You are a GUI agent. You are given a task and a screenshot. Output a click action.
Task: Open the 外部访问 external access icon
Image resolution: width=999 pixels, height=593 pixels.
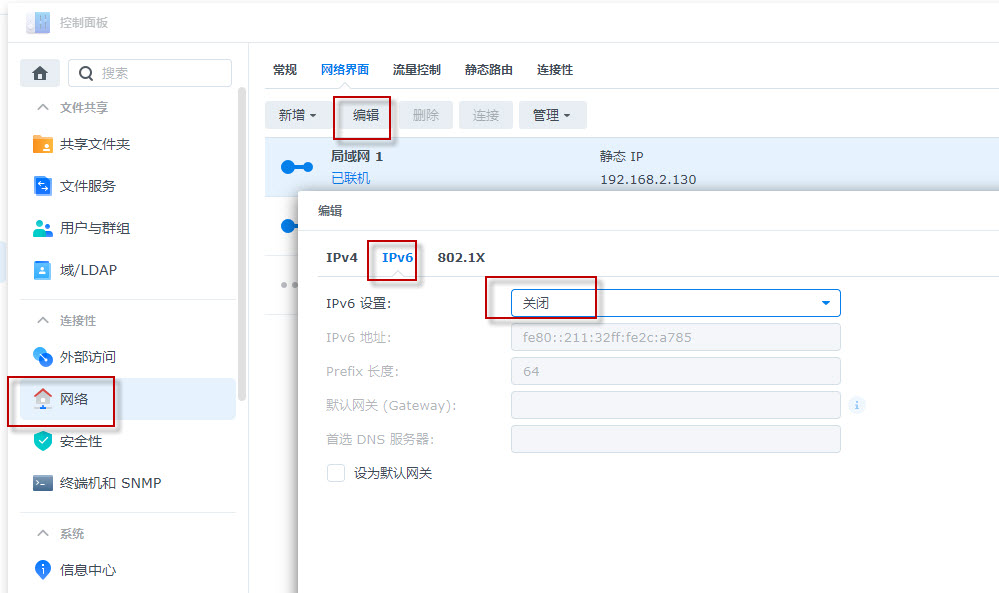[x=43, y=357]
